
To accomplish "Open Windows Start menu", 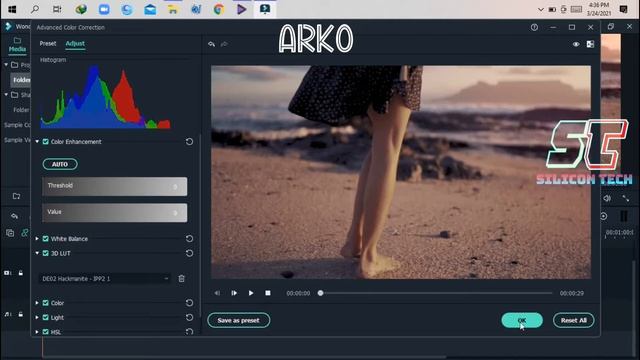I will point(12,9).
